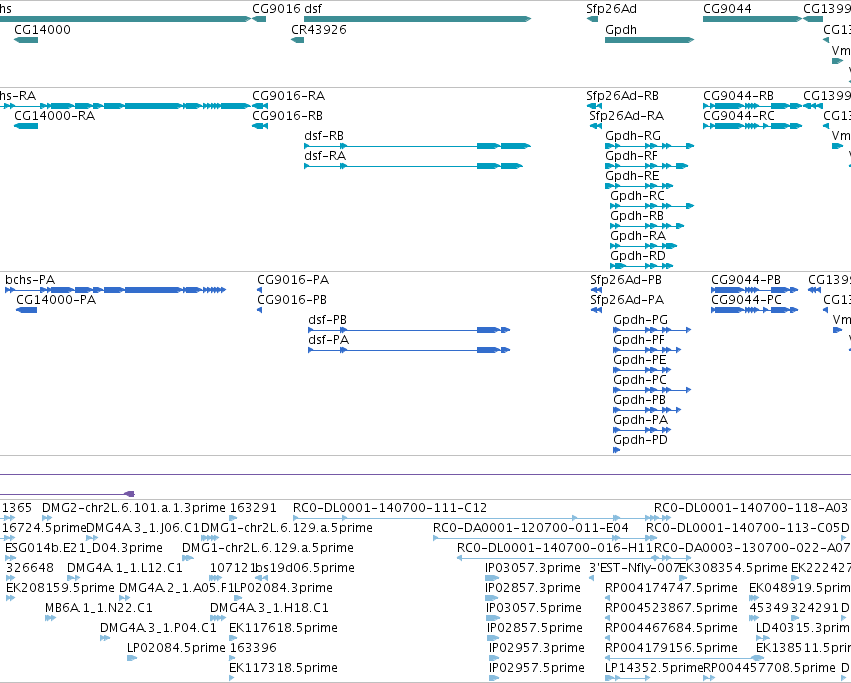Click EST DMG4A.3_1.H18.C1
Viewport: 851px width, 683px height.
pos(269,608)
